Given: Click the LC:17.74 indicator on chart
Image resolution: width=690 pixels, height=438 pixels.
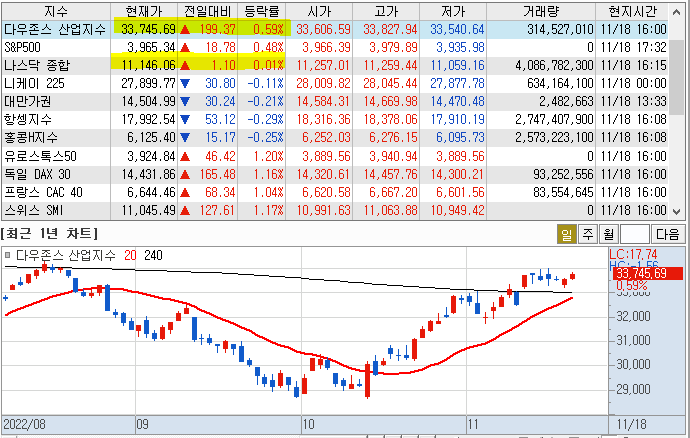Looking at the screenshot, I should click(x=633, y=254).
